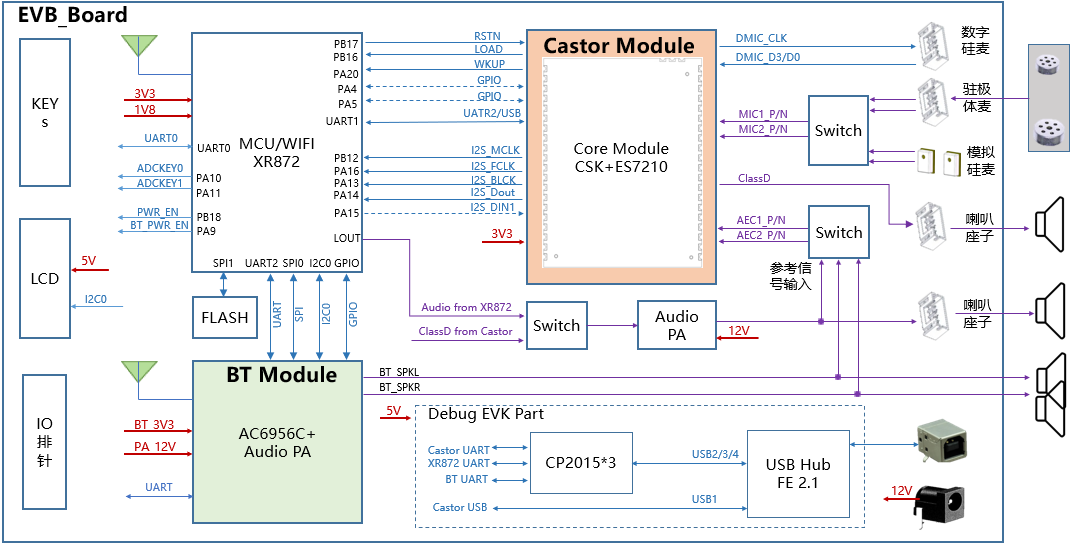Image resolution: width=1074 pixels, height=545 pixels.
Task: Select the I2S_BLCK signal label
Action: tap(492, 180)
